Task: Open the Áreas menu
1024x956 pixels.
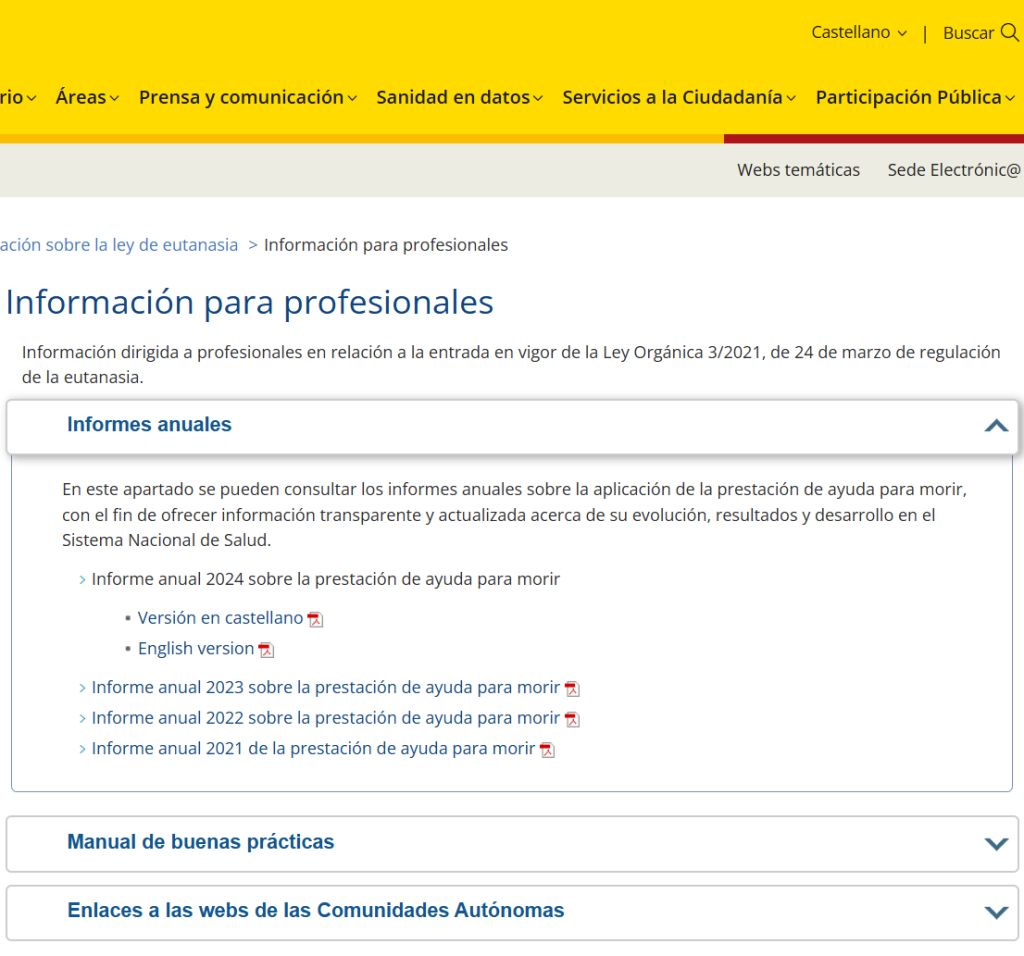Action: 87,97
